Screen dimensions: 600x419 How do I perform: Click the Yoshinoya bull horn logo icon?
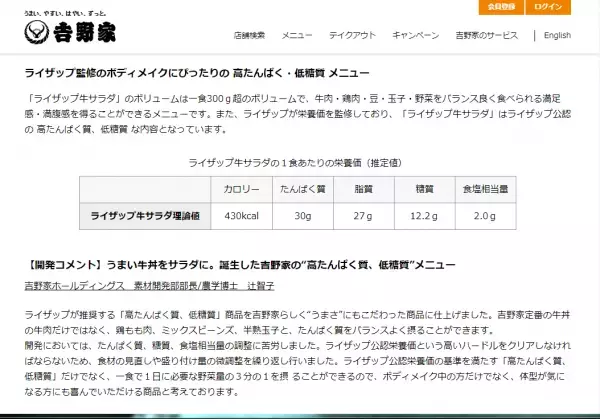click(x=37, y=32)
